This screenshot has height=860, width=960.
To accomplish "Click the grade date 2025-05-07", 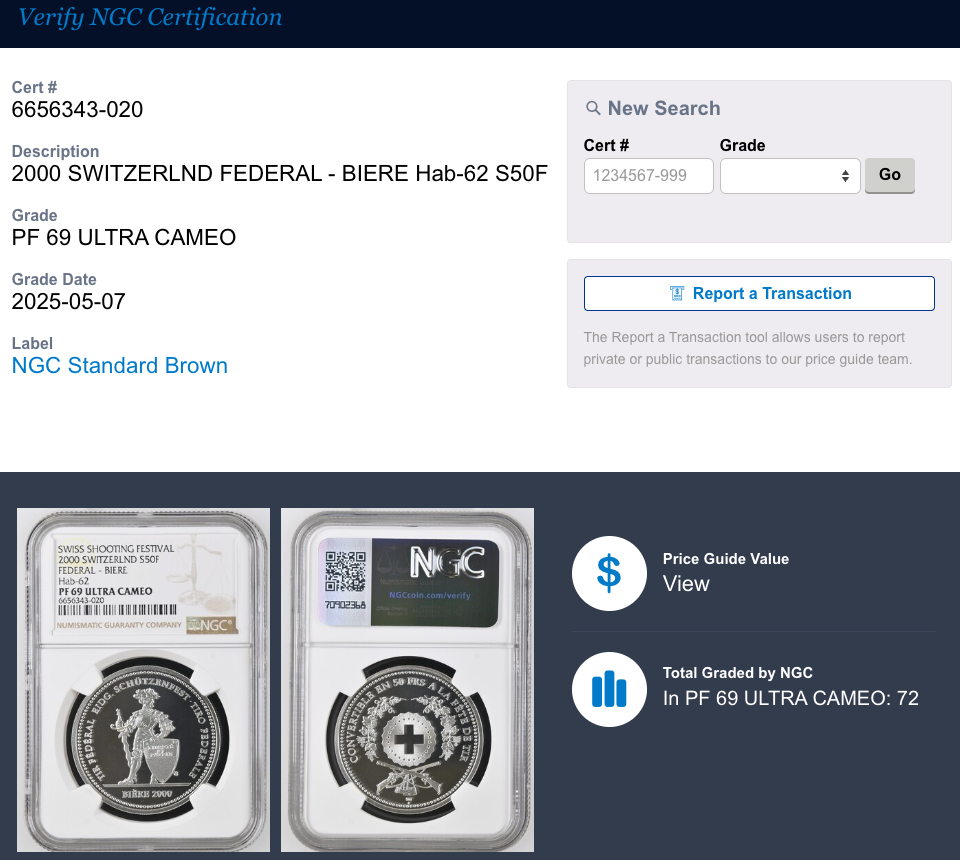I will 69,302.
